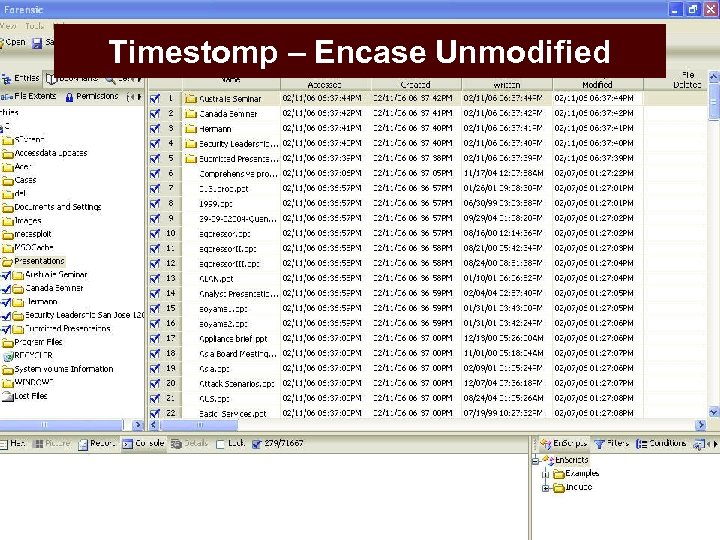Screen dimensions: 720x540
Task: Click the Canada Seminar row folder icon
Action: [x=191, y=114]
